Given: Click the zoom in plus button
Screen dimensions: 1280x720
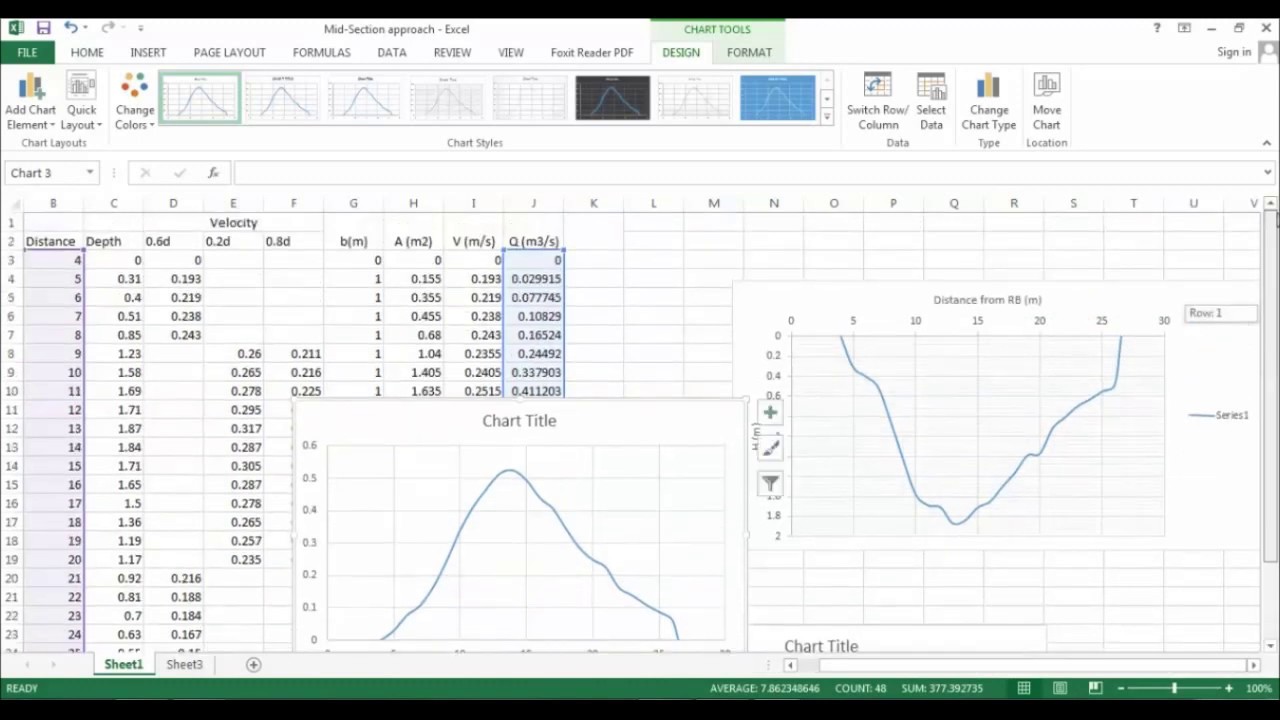Looking at the screenshot, I should tap(1229, 688).
